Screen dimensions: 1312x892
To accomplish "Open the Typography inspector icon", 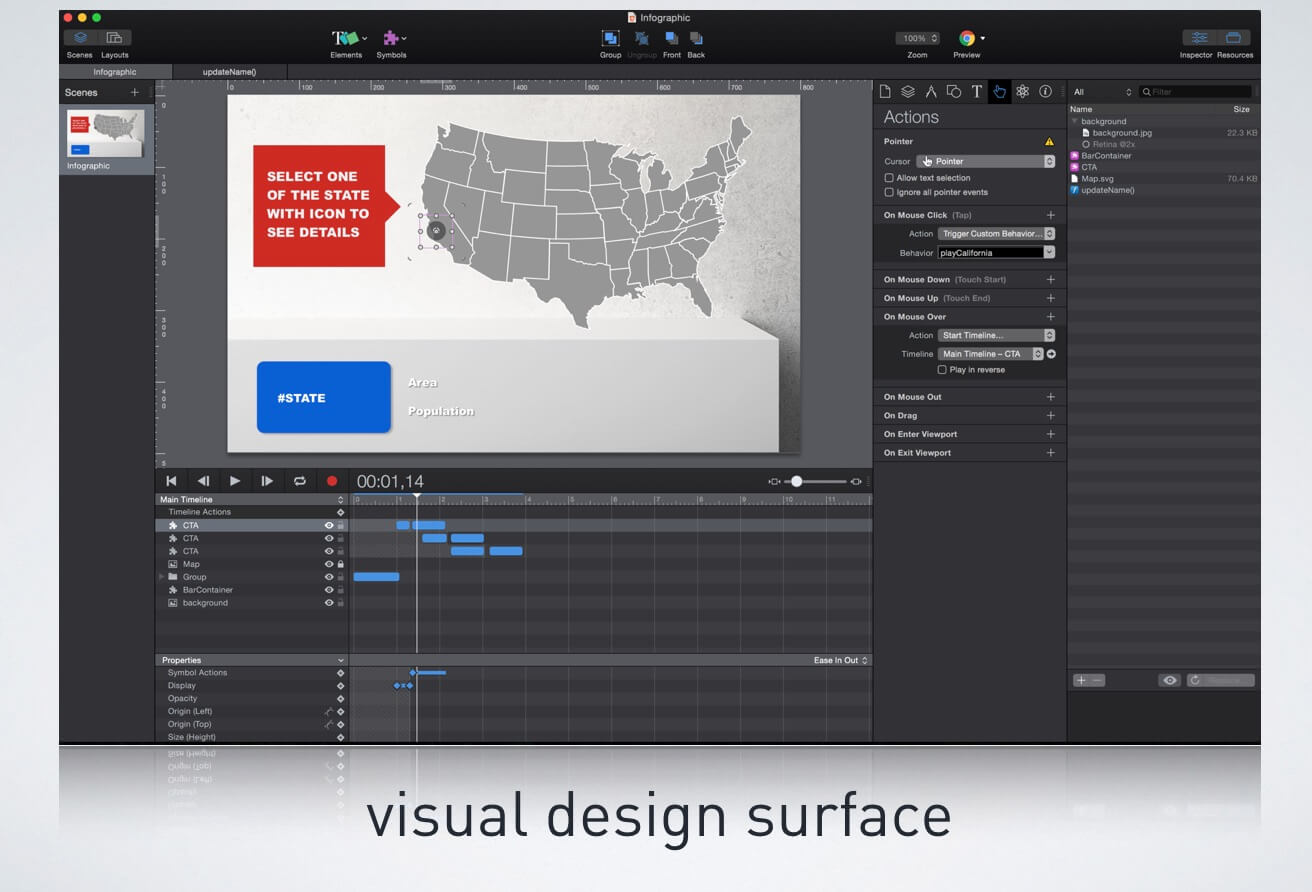I will pyautogui.click(x=977, y=91).
